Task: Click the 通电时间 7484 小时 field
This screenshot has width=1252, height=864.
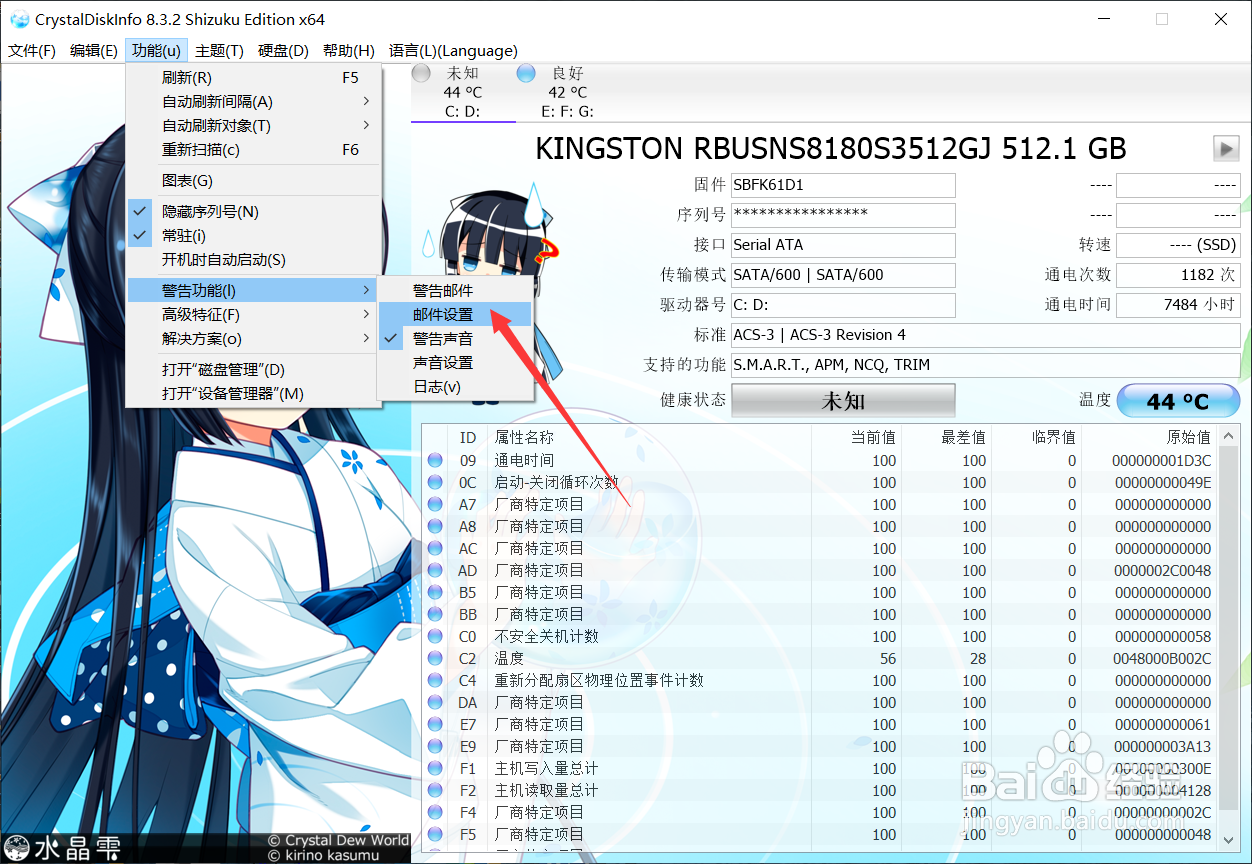Action: pyautogui.click(x=1178, y=305)
